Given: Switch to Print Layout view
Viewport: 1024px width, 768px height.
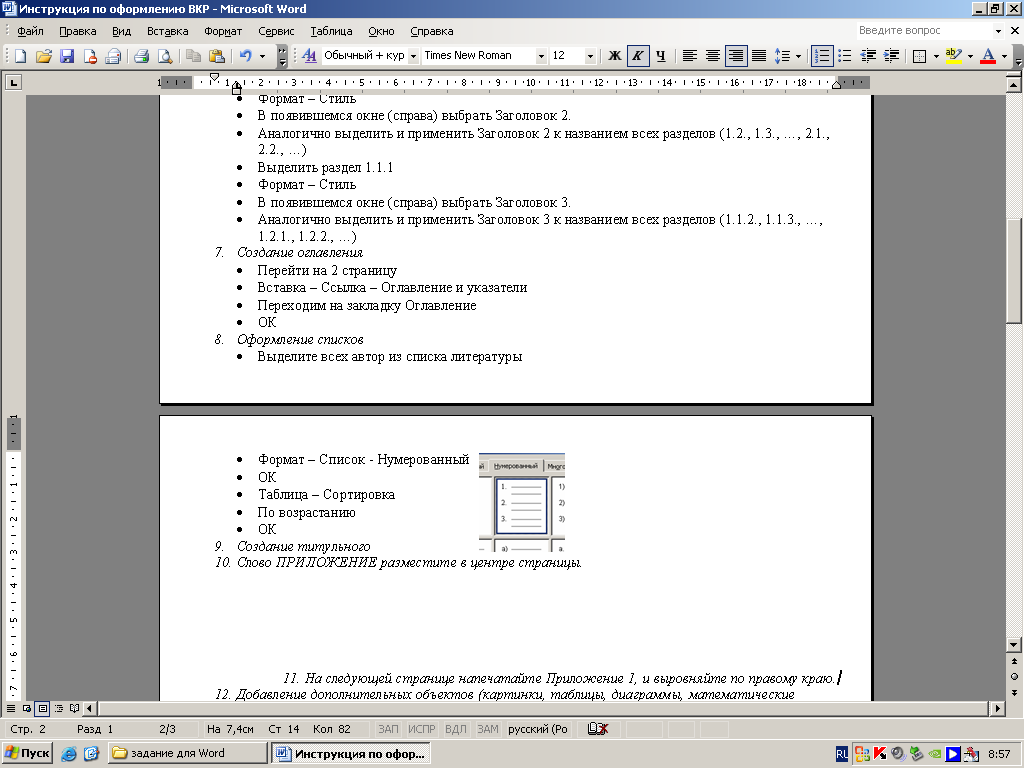Looking at the screenshot, I should (42, 708).
